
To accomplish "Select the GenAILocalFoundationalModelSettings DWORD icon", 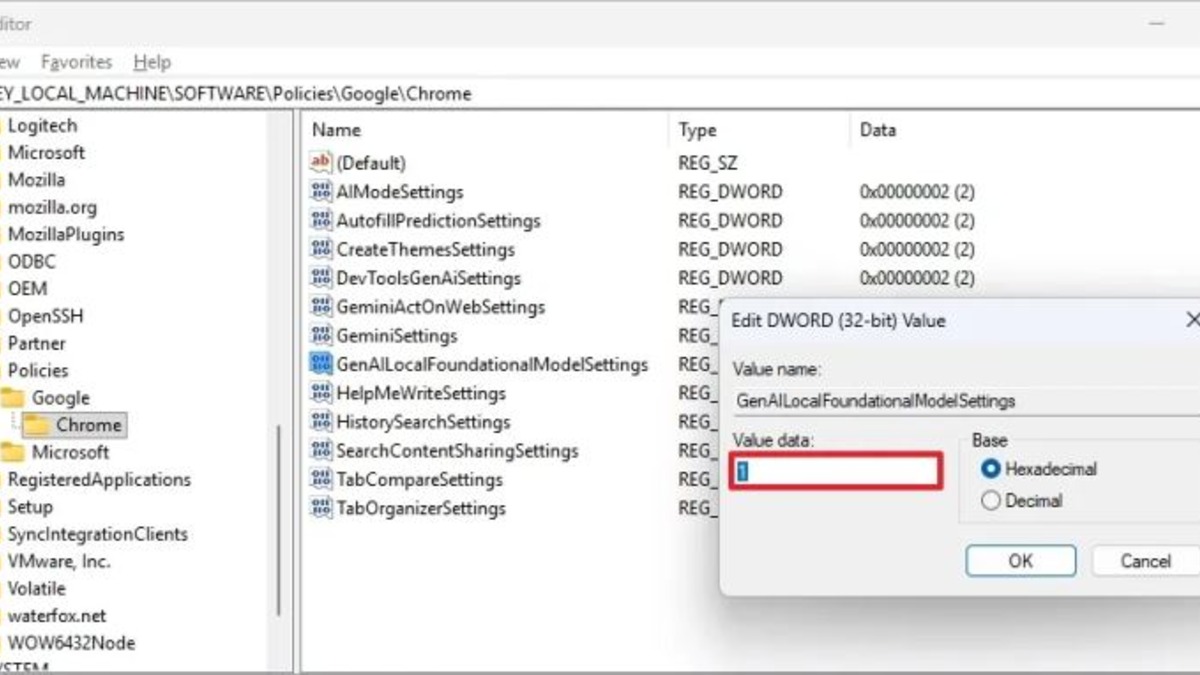I will click(320, 364).
